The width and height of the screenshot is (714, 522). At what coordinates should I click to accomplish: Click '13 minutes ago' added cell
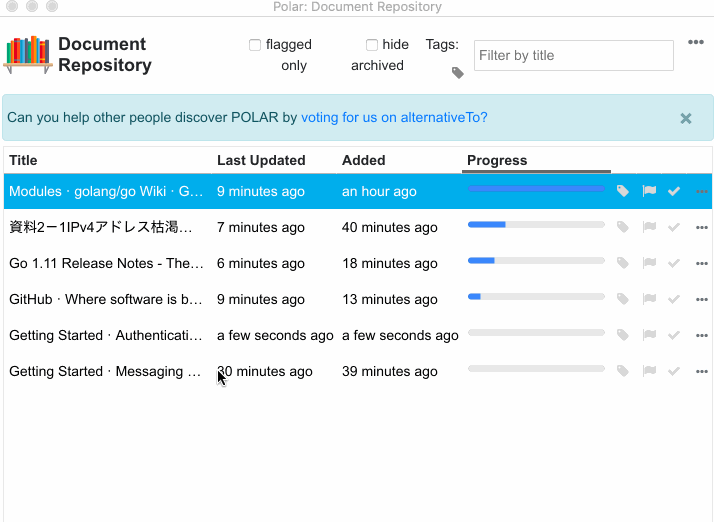coord(390,299)
